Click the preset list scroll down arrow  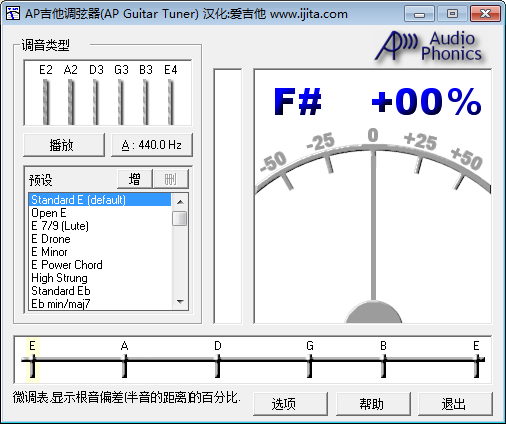(180, 302)
